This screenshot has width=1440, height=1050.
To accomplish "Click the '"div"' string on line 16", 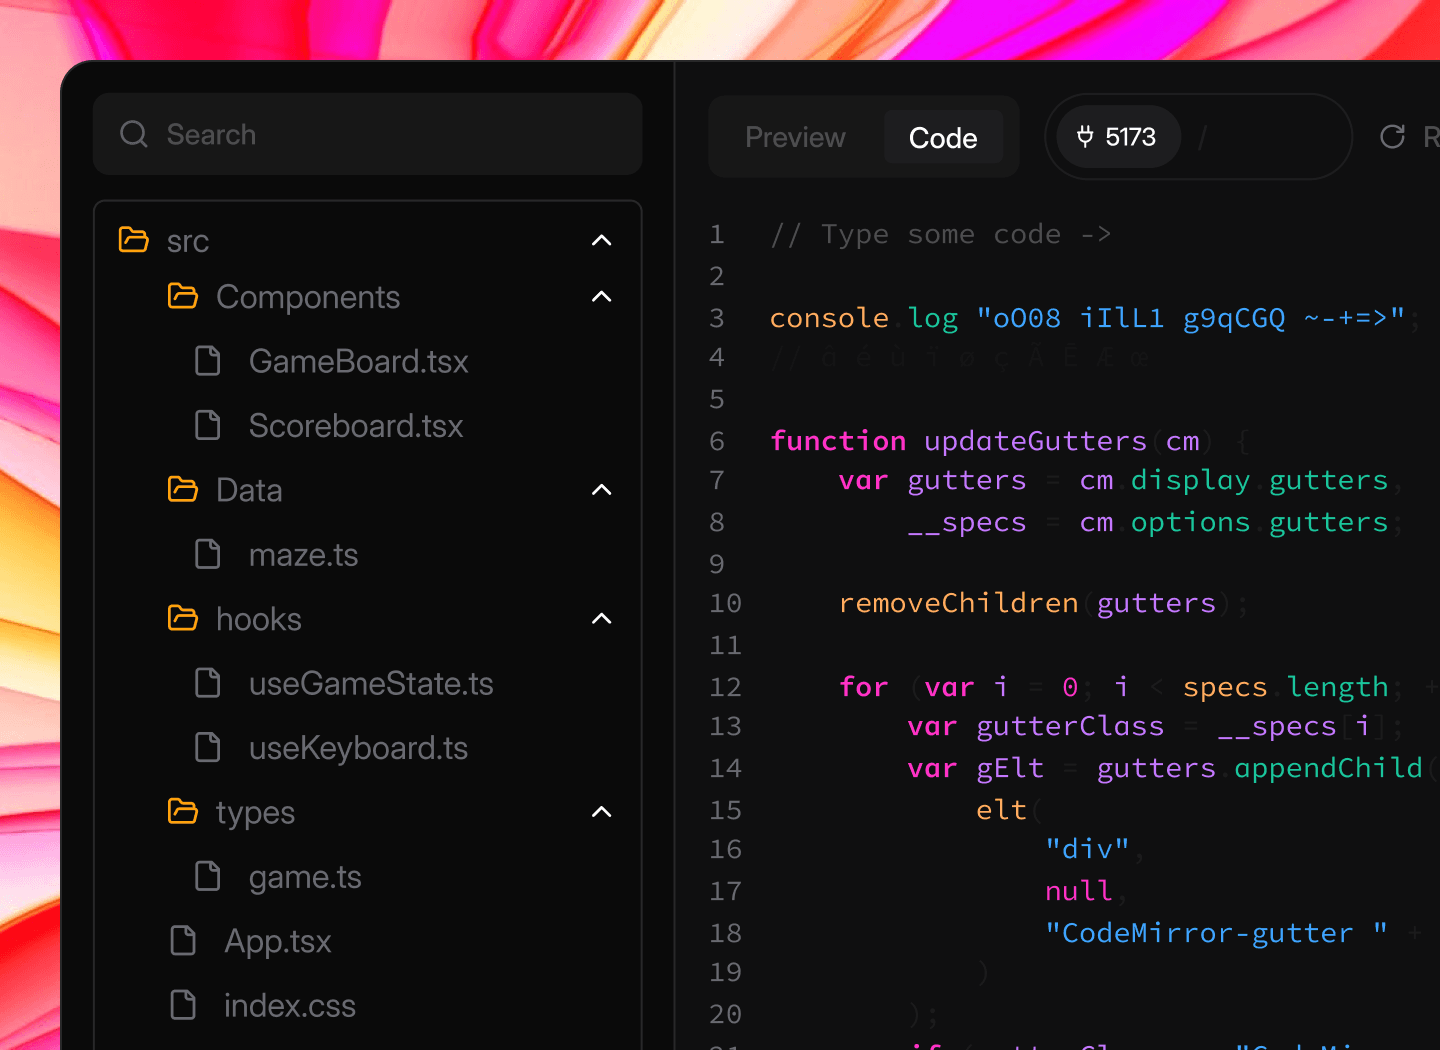I will (1087, 849).
